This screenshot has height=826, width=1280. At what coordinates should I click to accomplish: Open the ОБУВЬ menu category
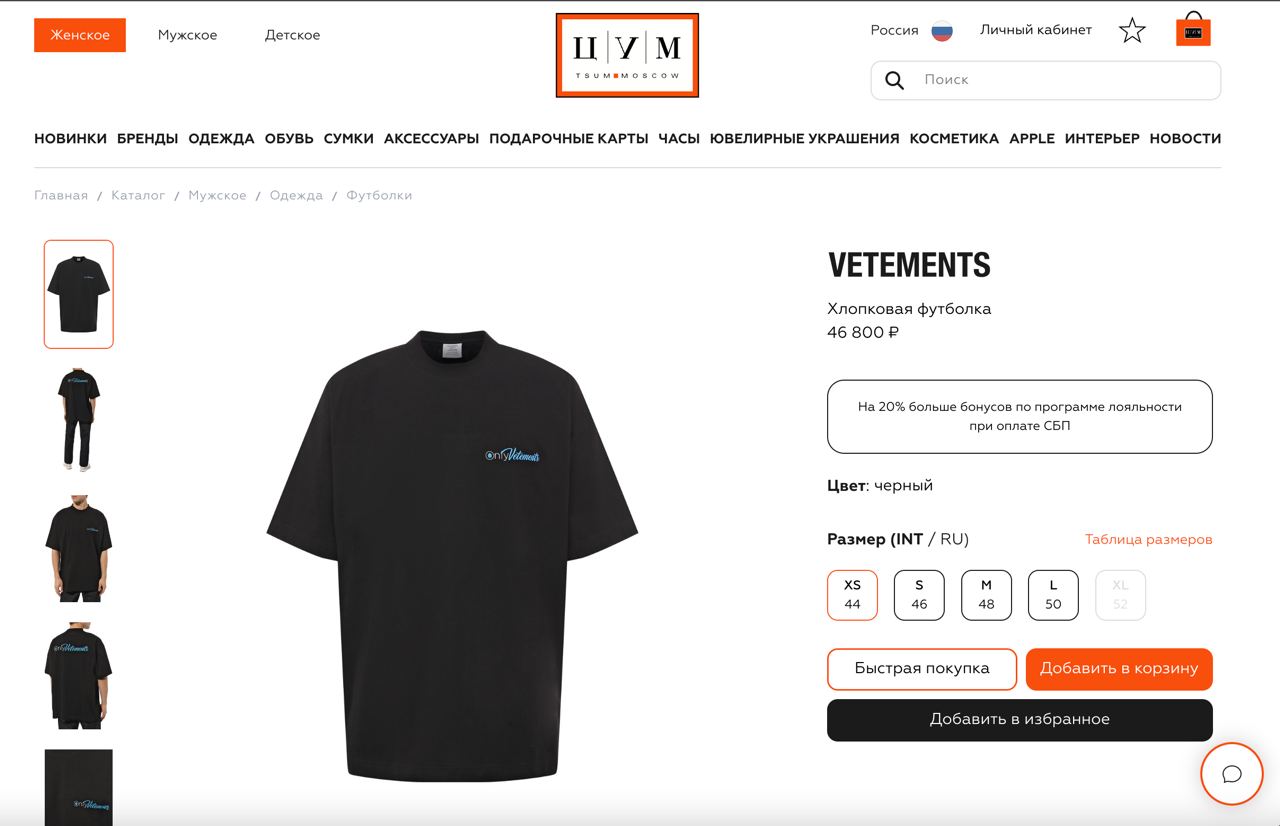click(x=289, y=139)
